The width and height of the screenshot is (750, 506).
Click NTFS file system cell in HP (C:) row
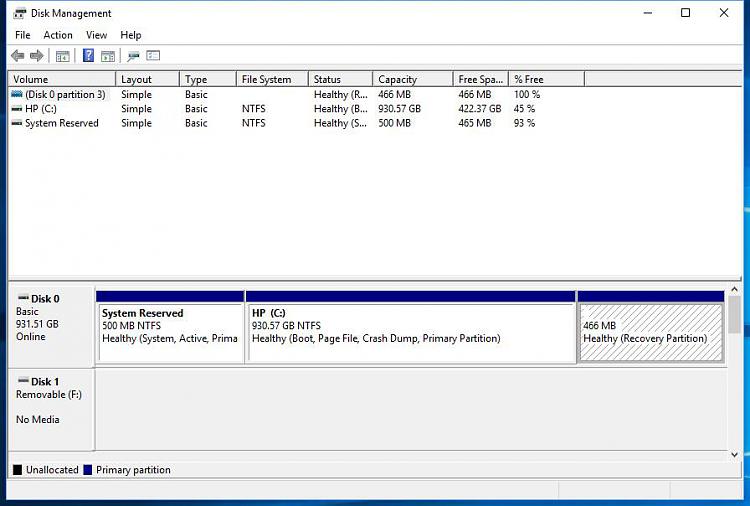point(254,109)
